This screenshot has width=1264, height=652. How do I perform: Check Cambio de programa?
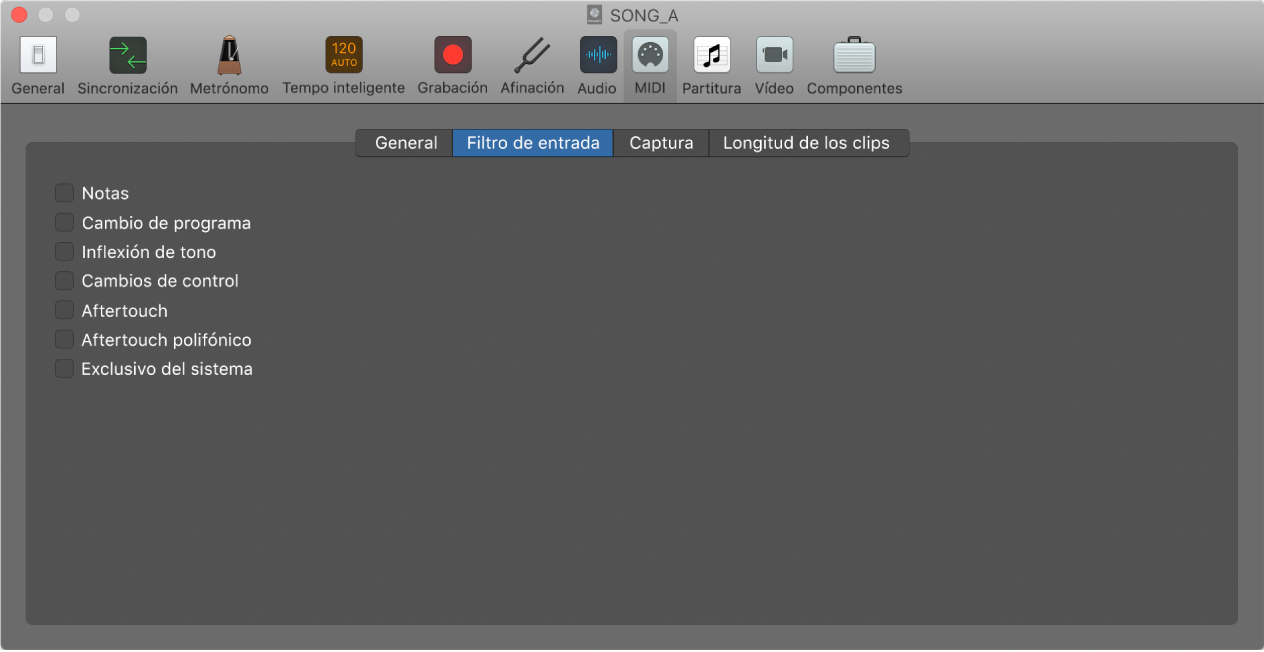point(64,222)
